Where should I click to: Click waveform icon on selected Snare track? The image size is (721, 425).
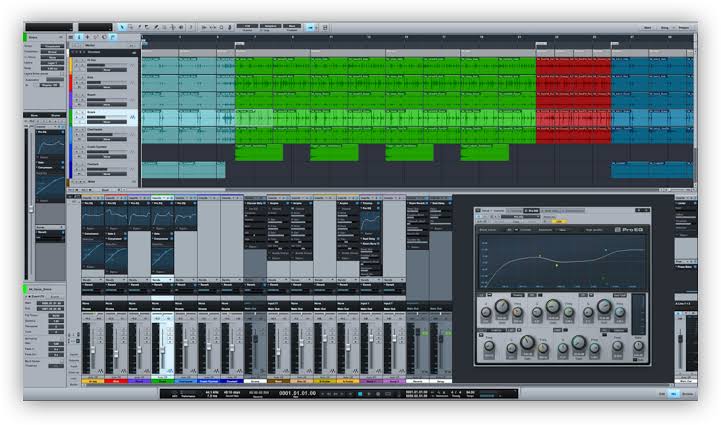point(132,118)
